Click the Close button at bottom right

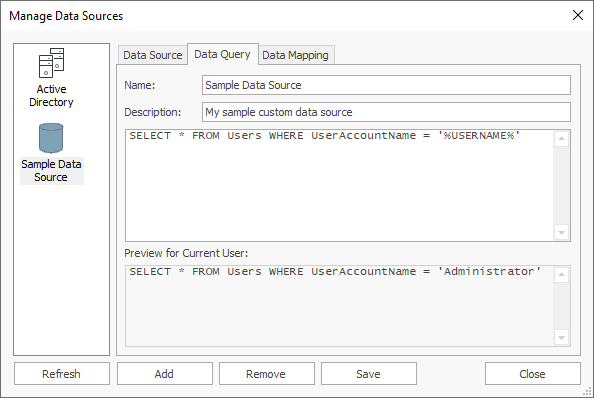(x=533, y=374)
